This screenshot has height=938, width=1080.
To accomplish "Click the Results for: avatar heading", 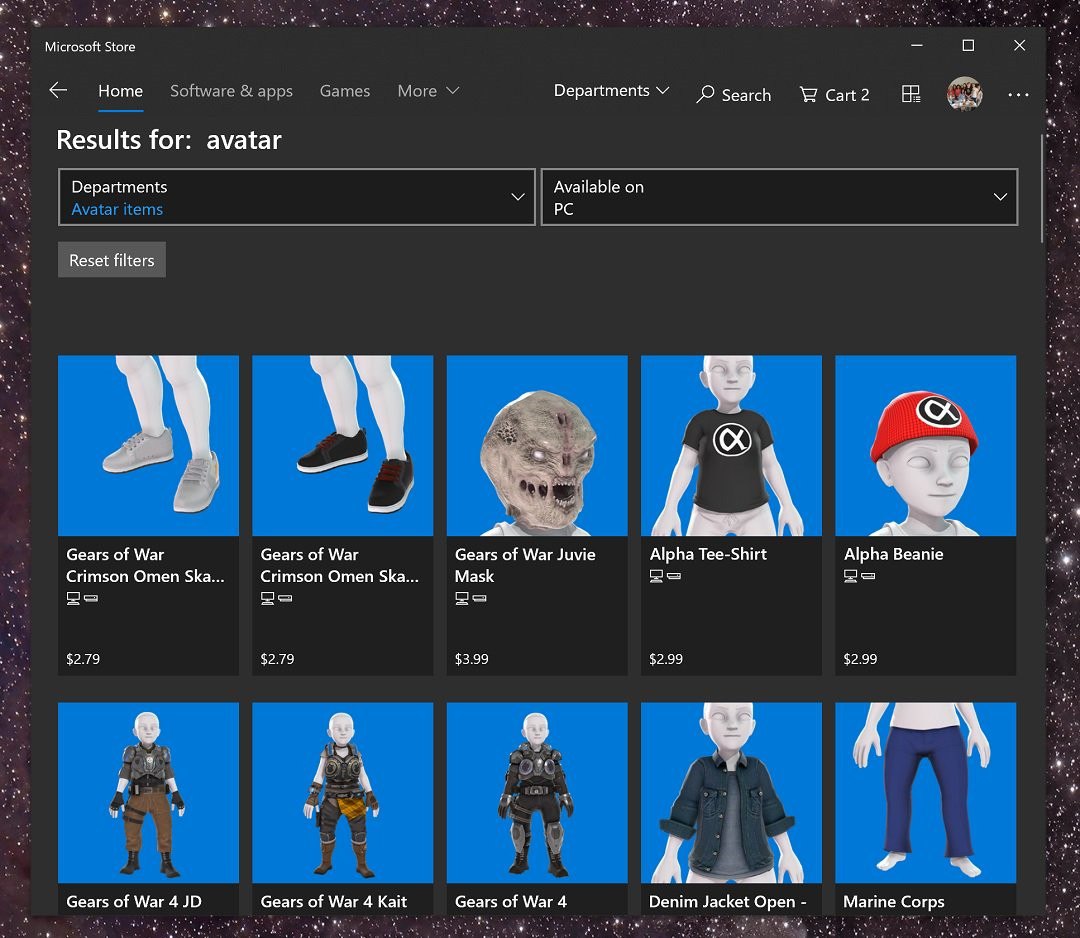I will point(169,140).
